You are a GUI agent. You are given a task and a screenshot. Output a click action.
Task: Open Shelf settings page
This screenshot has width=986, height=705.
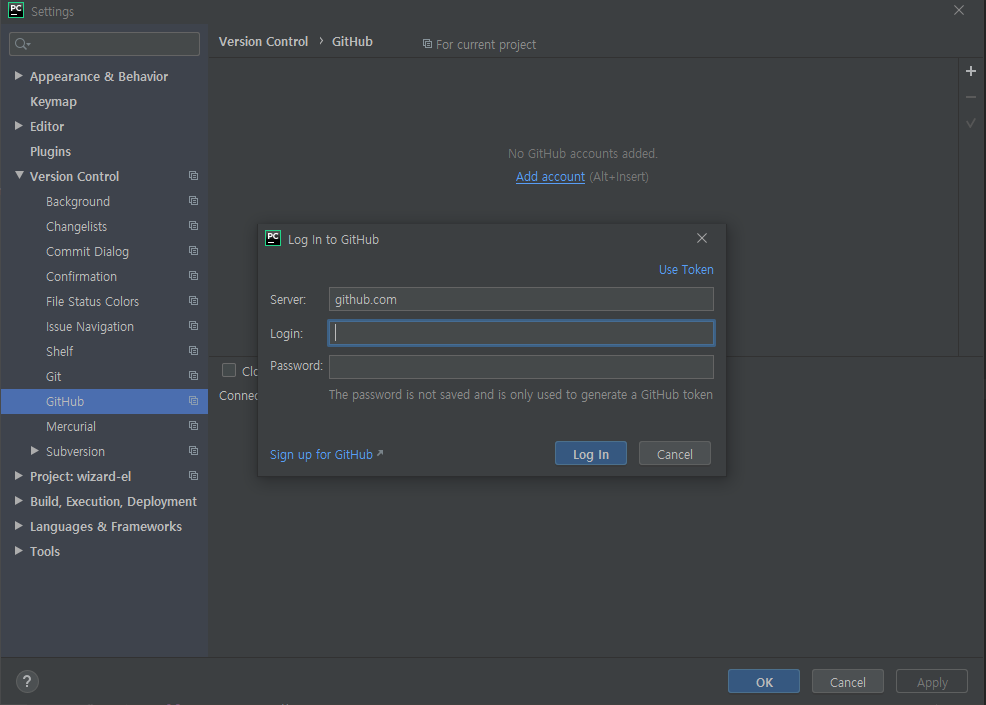60,352
